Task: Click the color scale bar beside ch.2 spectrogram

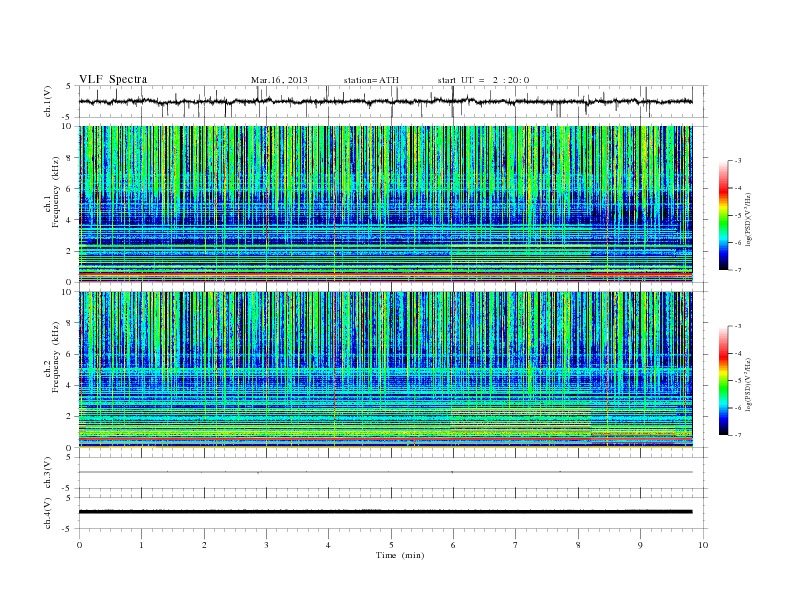Action: (723, 380)
